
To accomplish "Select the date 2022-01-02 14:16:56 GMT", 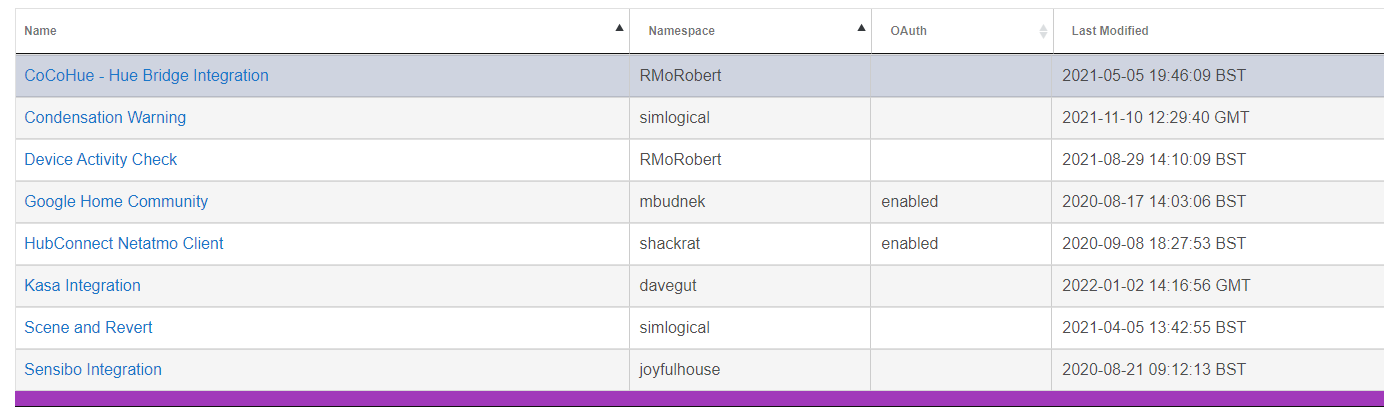I will tap(1156, 286).
